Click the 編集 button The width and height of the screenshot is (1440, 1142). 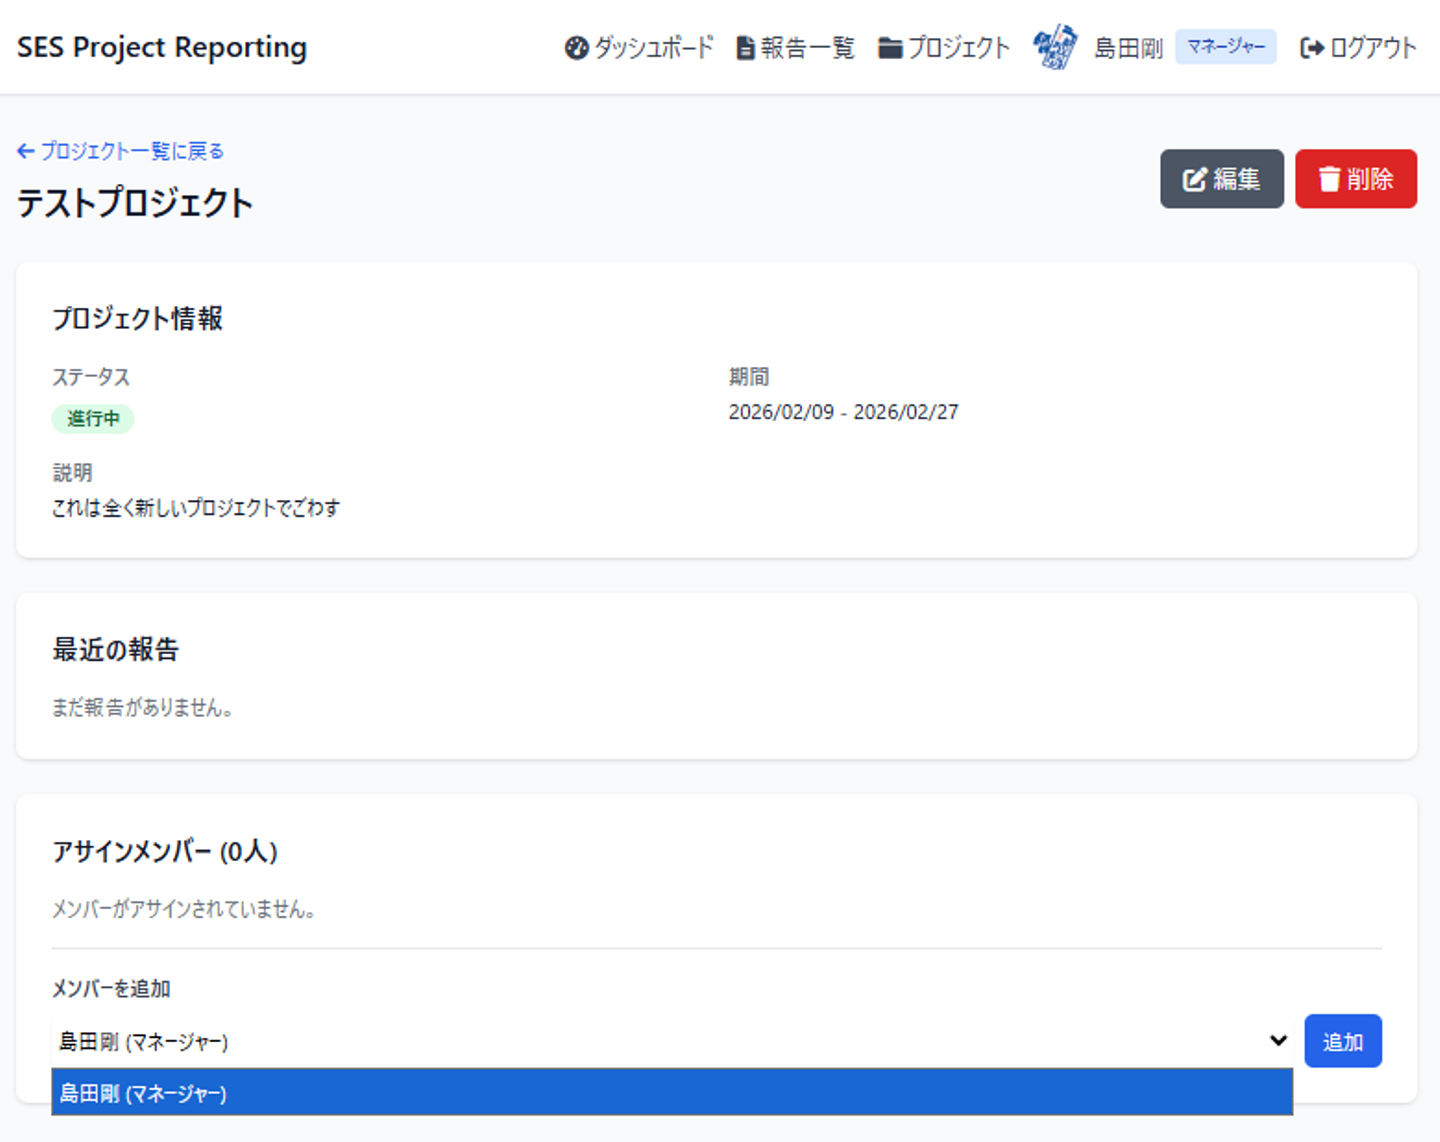click(1221, 179)
